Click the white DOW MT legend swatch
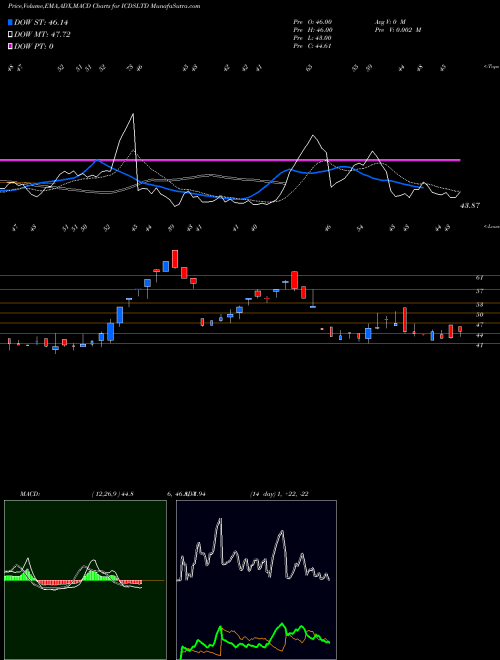Screen dimensions: 500x660 pyautogui.click(x=11, y=35)
